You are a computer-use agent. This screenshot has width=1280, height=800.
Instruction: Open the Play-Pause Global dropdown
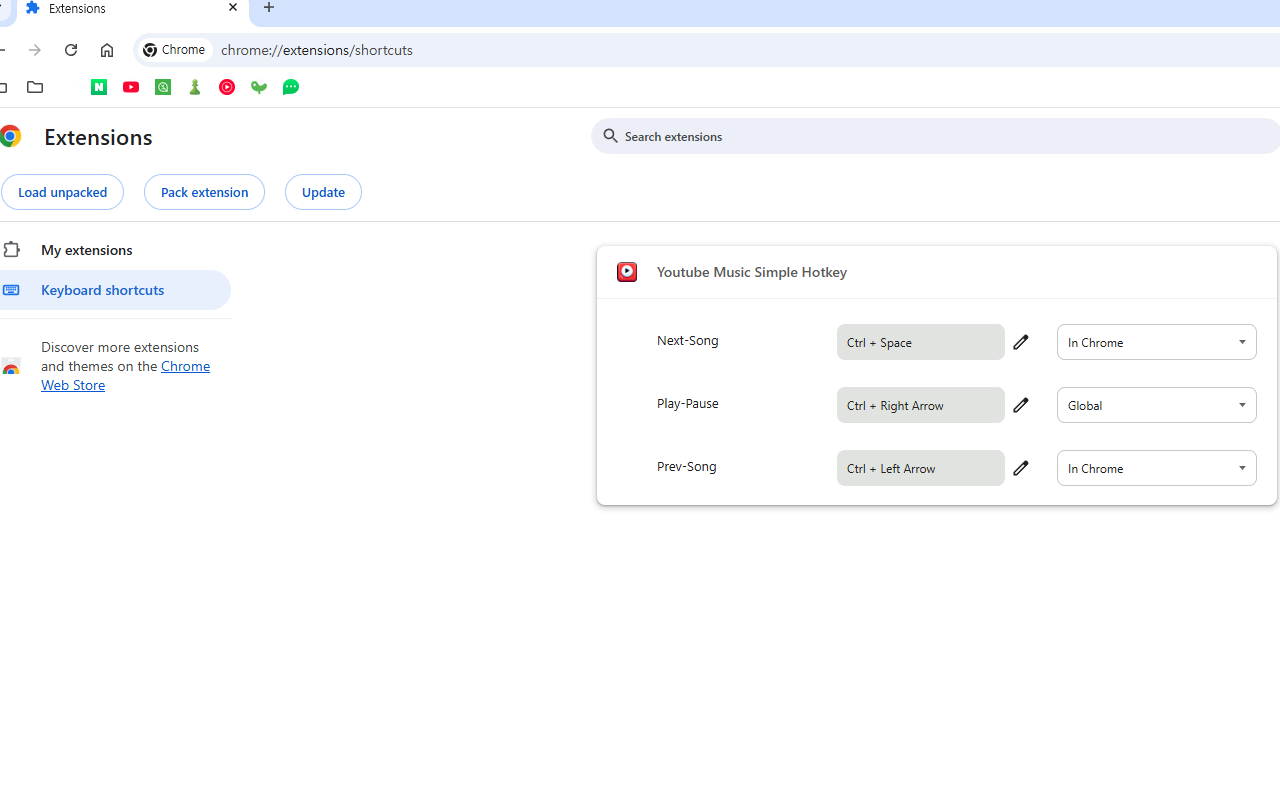point(1156,405)
